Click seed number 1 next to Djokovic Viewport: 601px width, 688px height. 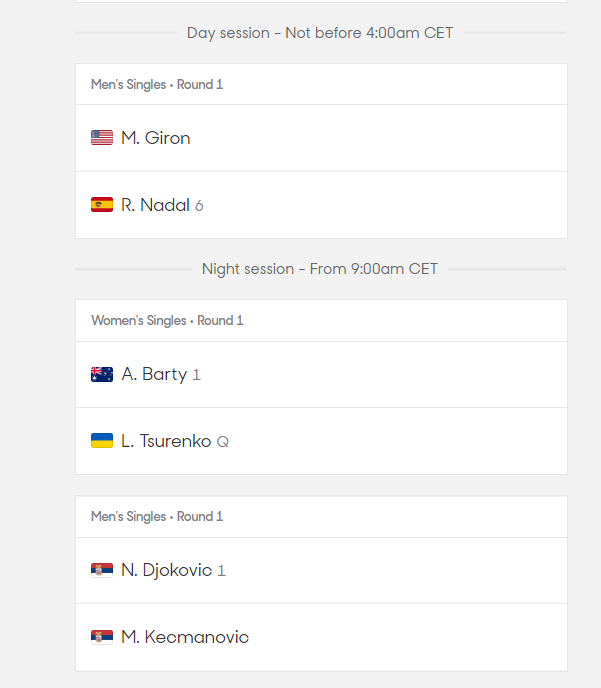point(222,571)
